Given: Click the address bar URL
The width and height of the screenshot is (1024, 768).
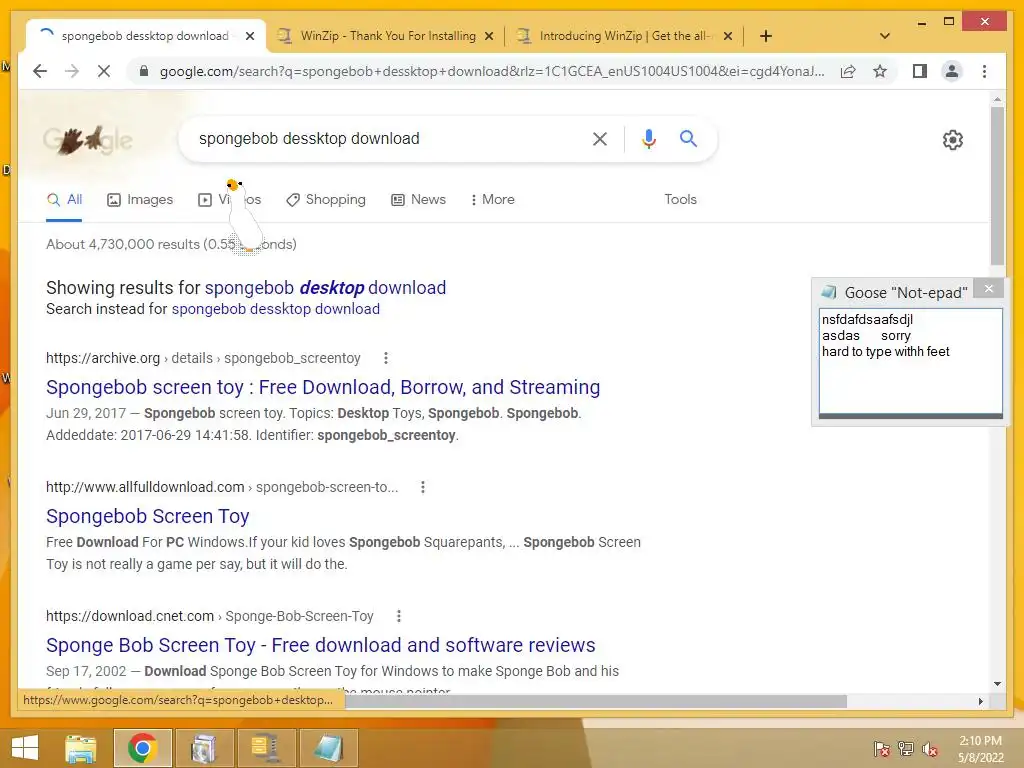Looking at the screenshot, I should pyautogui.click(x=491, y=71).
